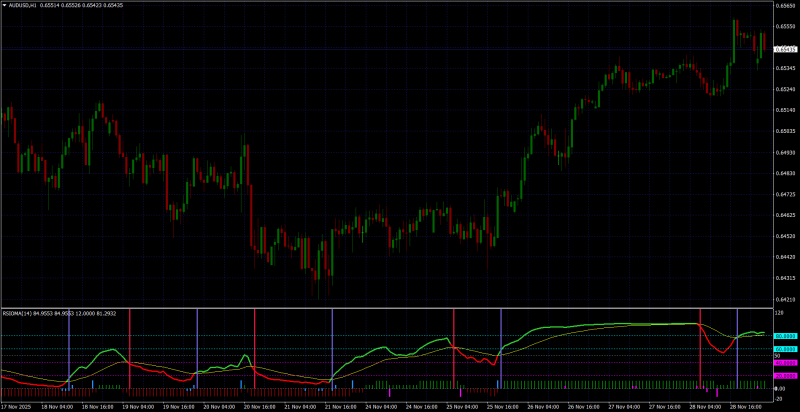
Task: Click the 0.65659 price scale label
Action: [x=784, y=6]
